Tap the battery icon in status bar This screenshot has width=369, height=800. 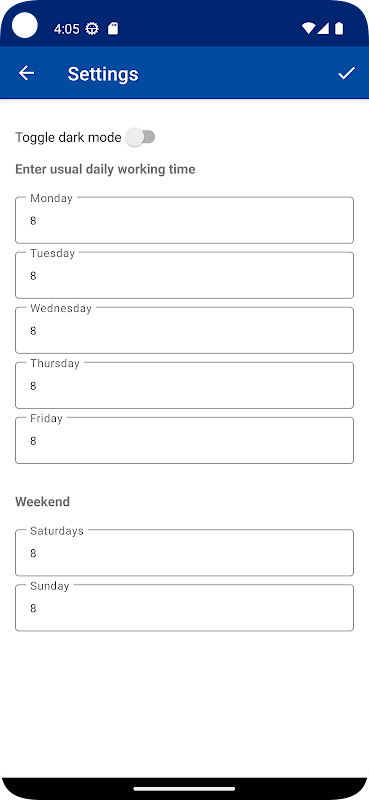(x=339, y=29)
